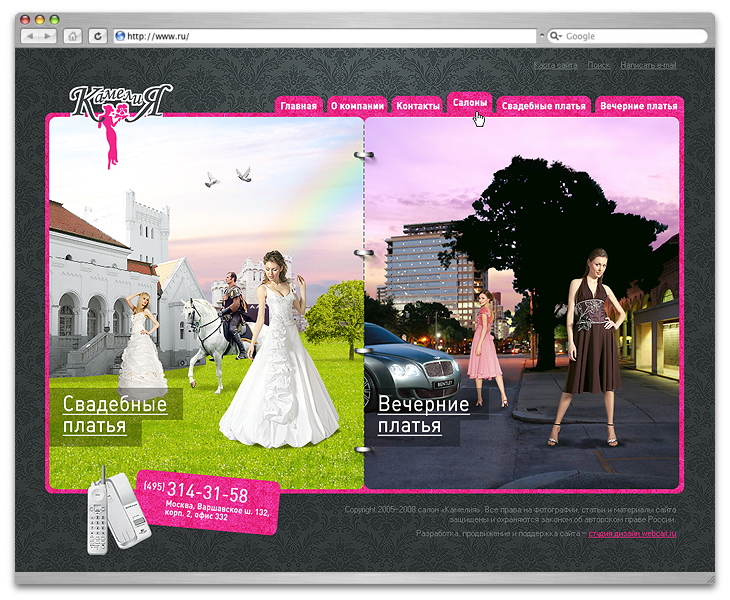Click the browser address bar URL field
Image resolution: width=730 pixels, height=600 pixels.
(330, 36)
